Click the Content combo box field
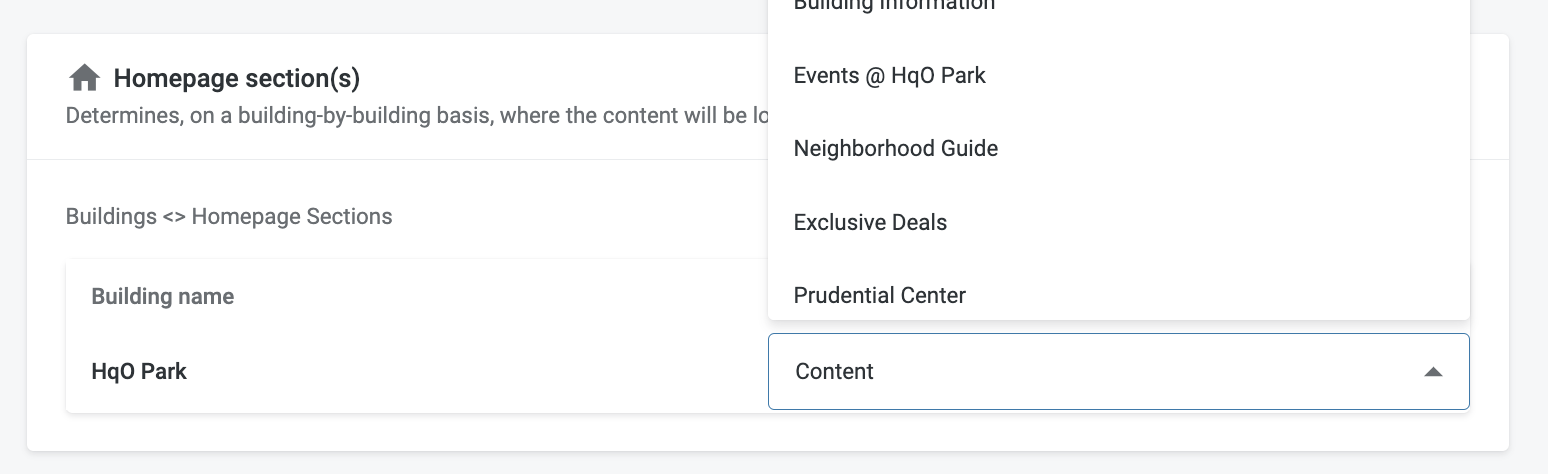 tap(1100, 372)
